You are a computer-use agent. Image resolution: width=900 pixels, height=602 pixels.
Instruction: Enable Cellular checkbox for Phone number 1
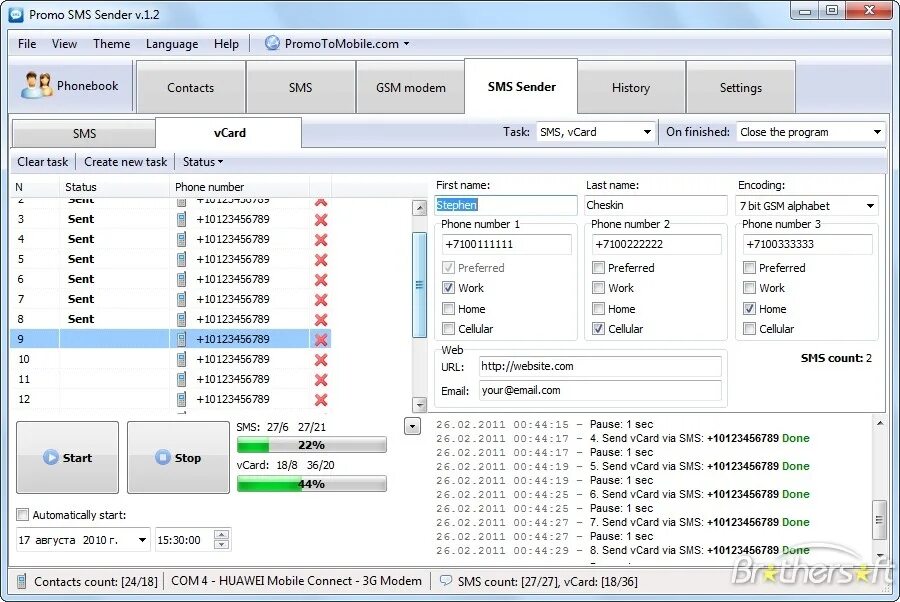(448, 329)
